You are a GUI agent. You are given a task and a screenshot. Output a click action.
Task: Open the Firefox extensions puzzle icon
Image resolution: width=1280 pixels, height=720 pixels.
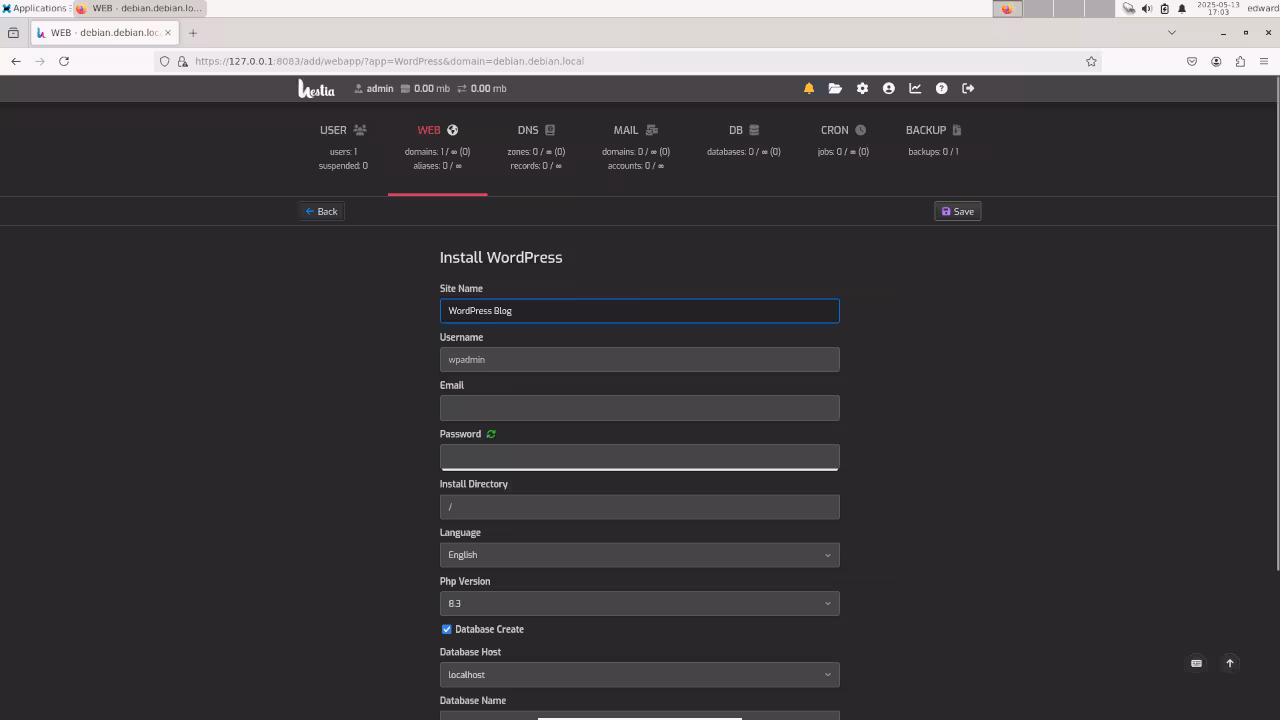coord(1240,61)
